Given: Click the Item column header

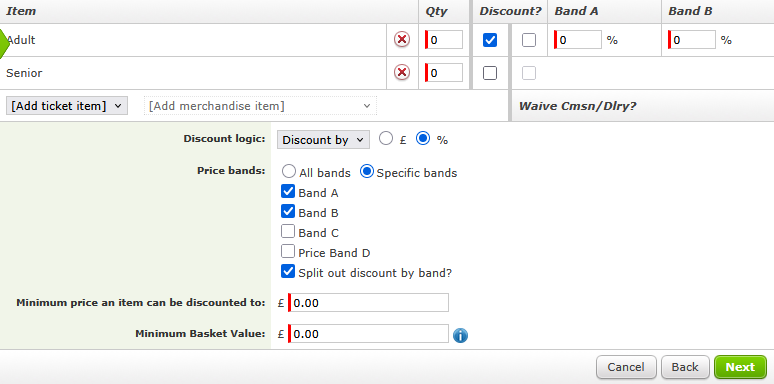Looking at the screenshot, I should coord(21,11).
